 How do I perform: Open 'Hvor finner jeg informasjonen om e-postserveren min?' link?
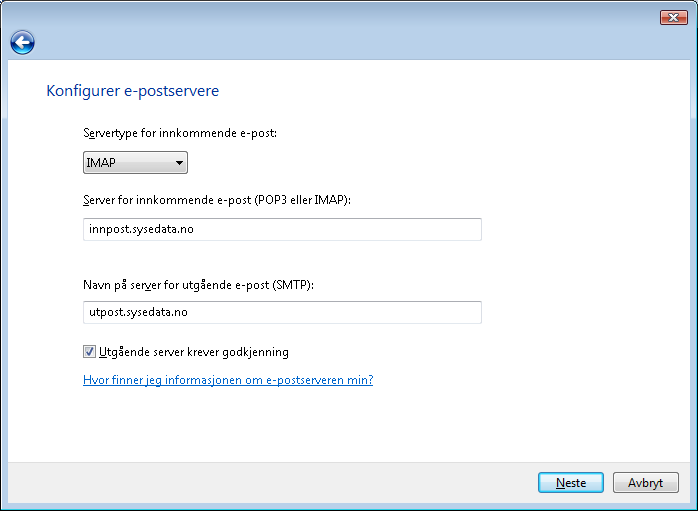tap(228, 380)
